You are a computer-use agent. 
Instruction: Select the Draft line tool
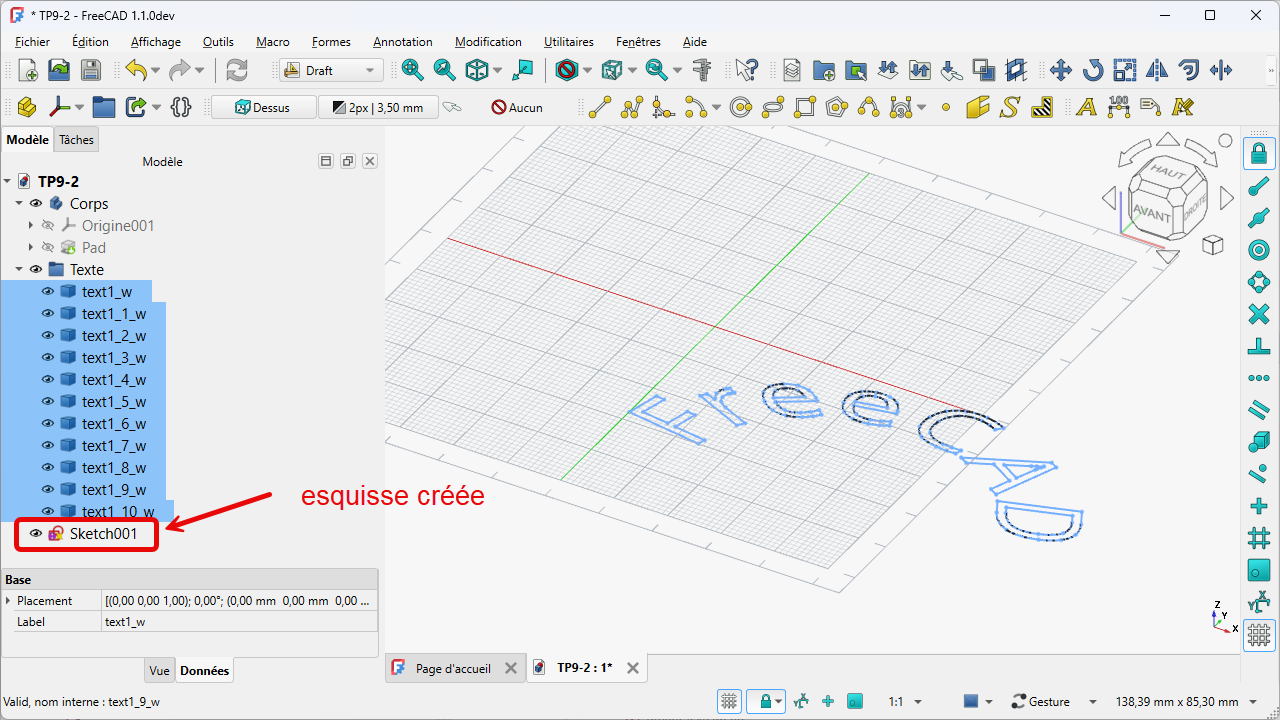coord(600,107)
